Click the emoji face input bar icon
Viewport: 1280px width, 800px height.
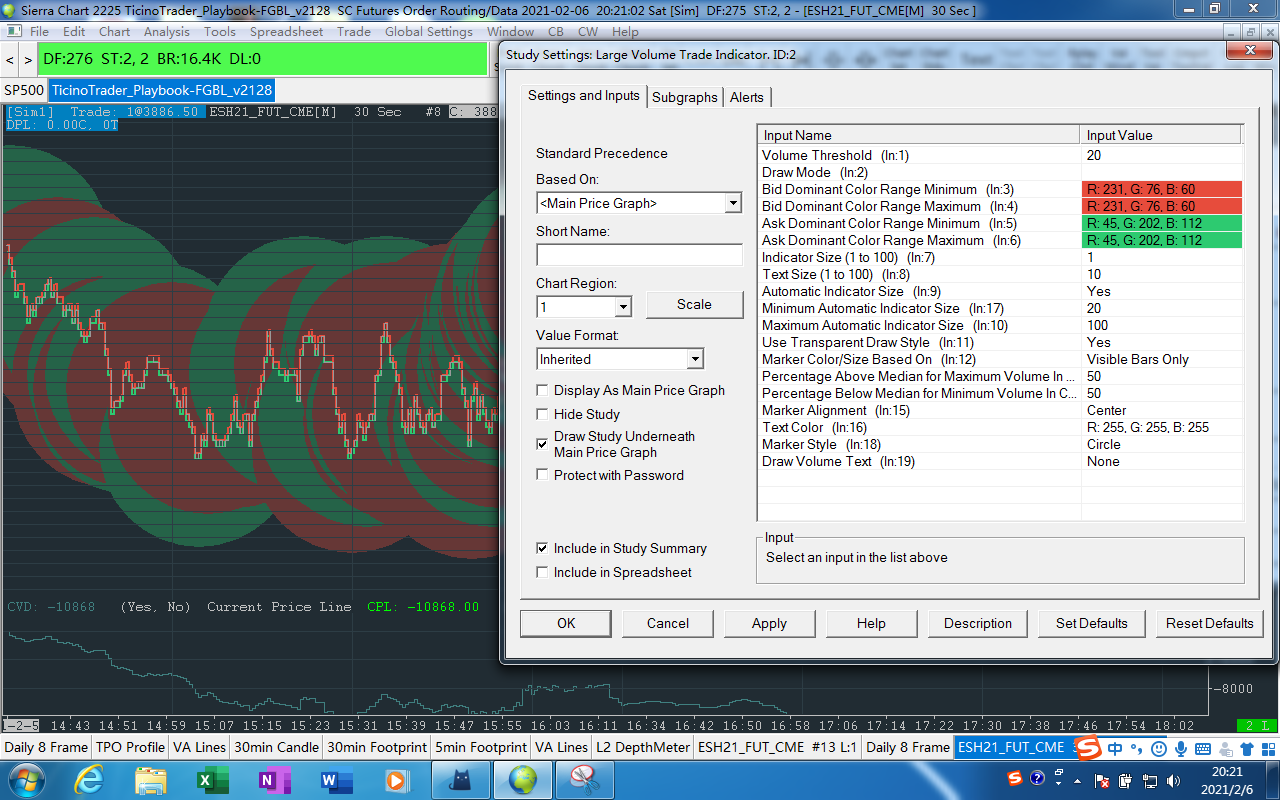tap(1159, 748)
